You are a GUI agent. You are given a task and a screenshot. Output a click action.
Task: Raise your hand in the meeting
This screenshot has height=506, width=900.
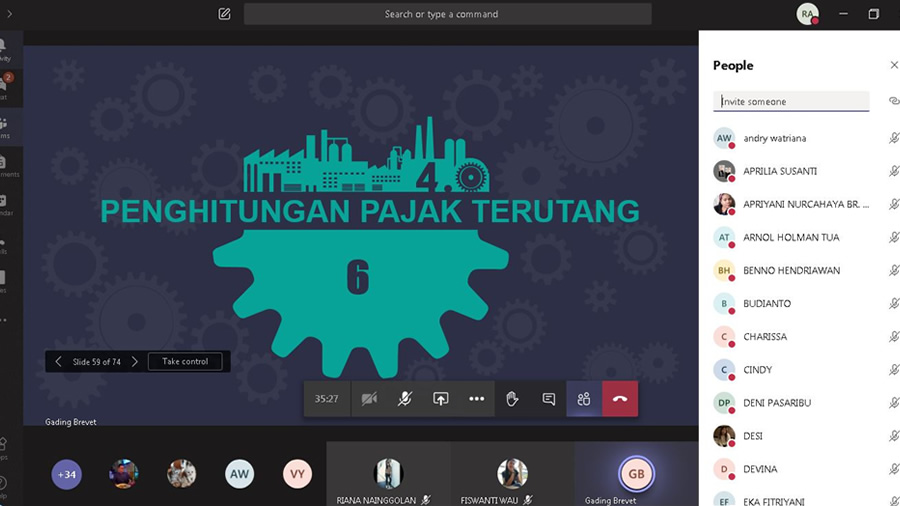512,398
